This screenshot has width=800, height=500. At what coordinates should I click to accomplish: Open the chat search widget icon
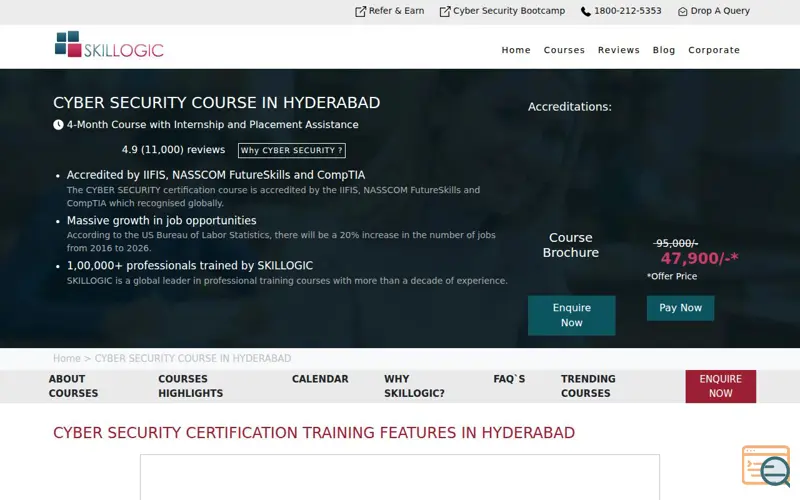[767, 466]
